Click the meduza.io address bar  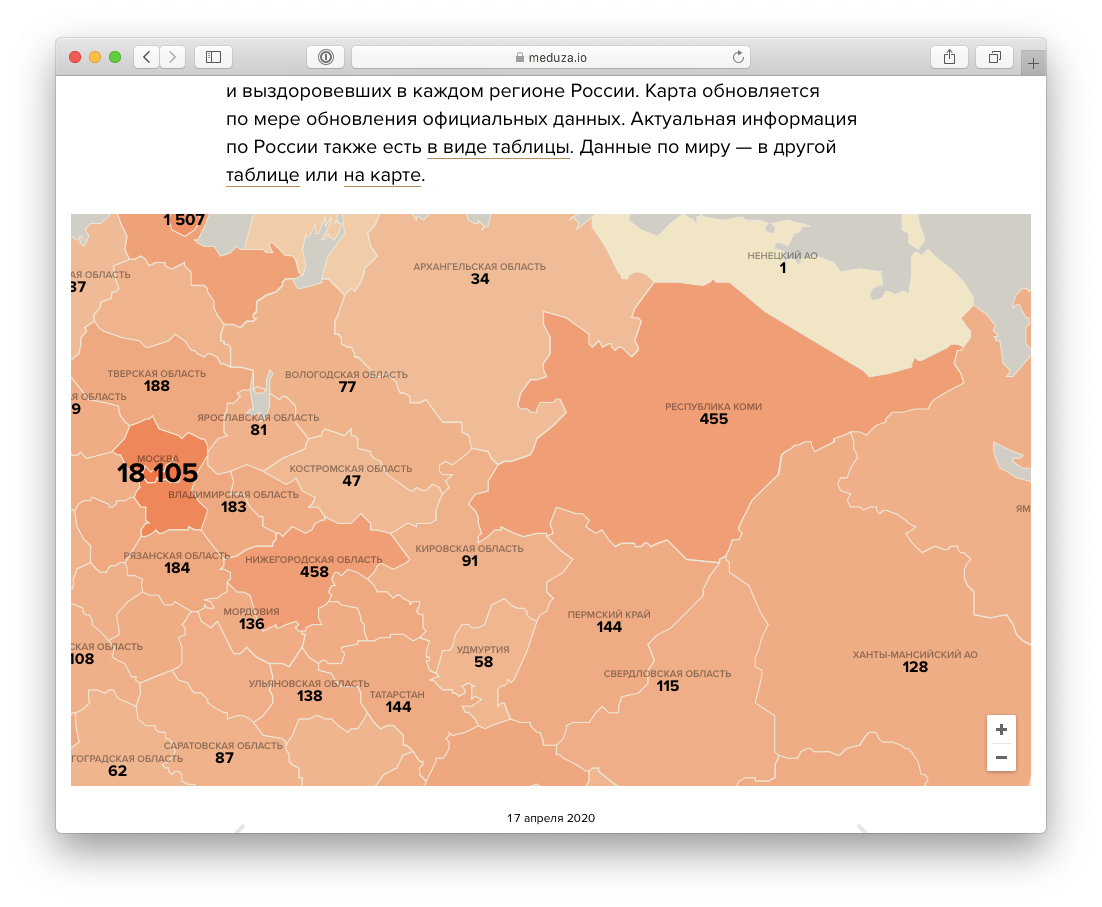[x=551, y=57]
